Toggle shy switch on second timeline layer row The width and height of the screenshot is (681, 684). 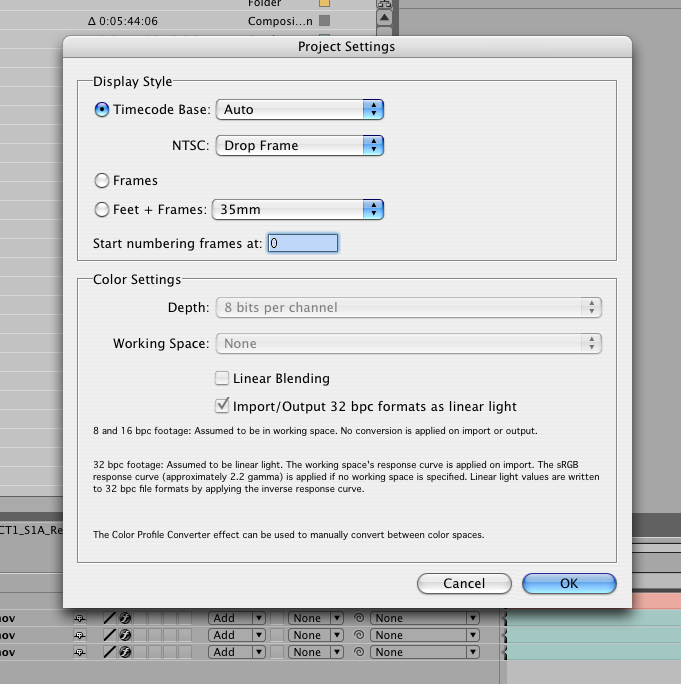(x=80, y=635)
